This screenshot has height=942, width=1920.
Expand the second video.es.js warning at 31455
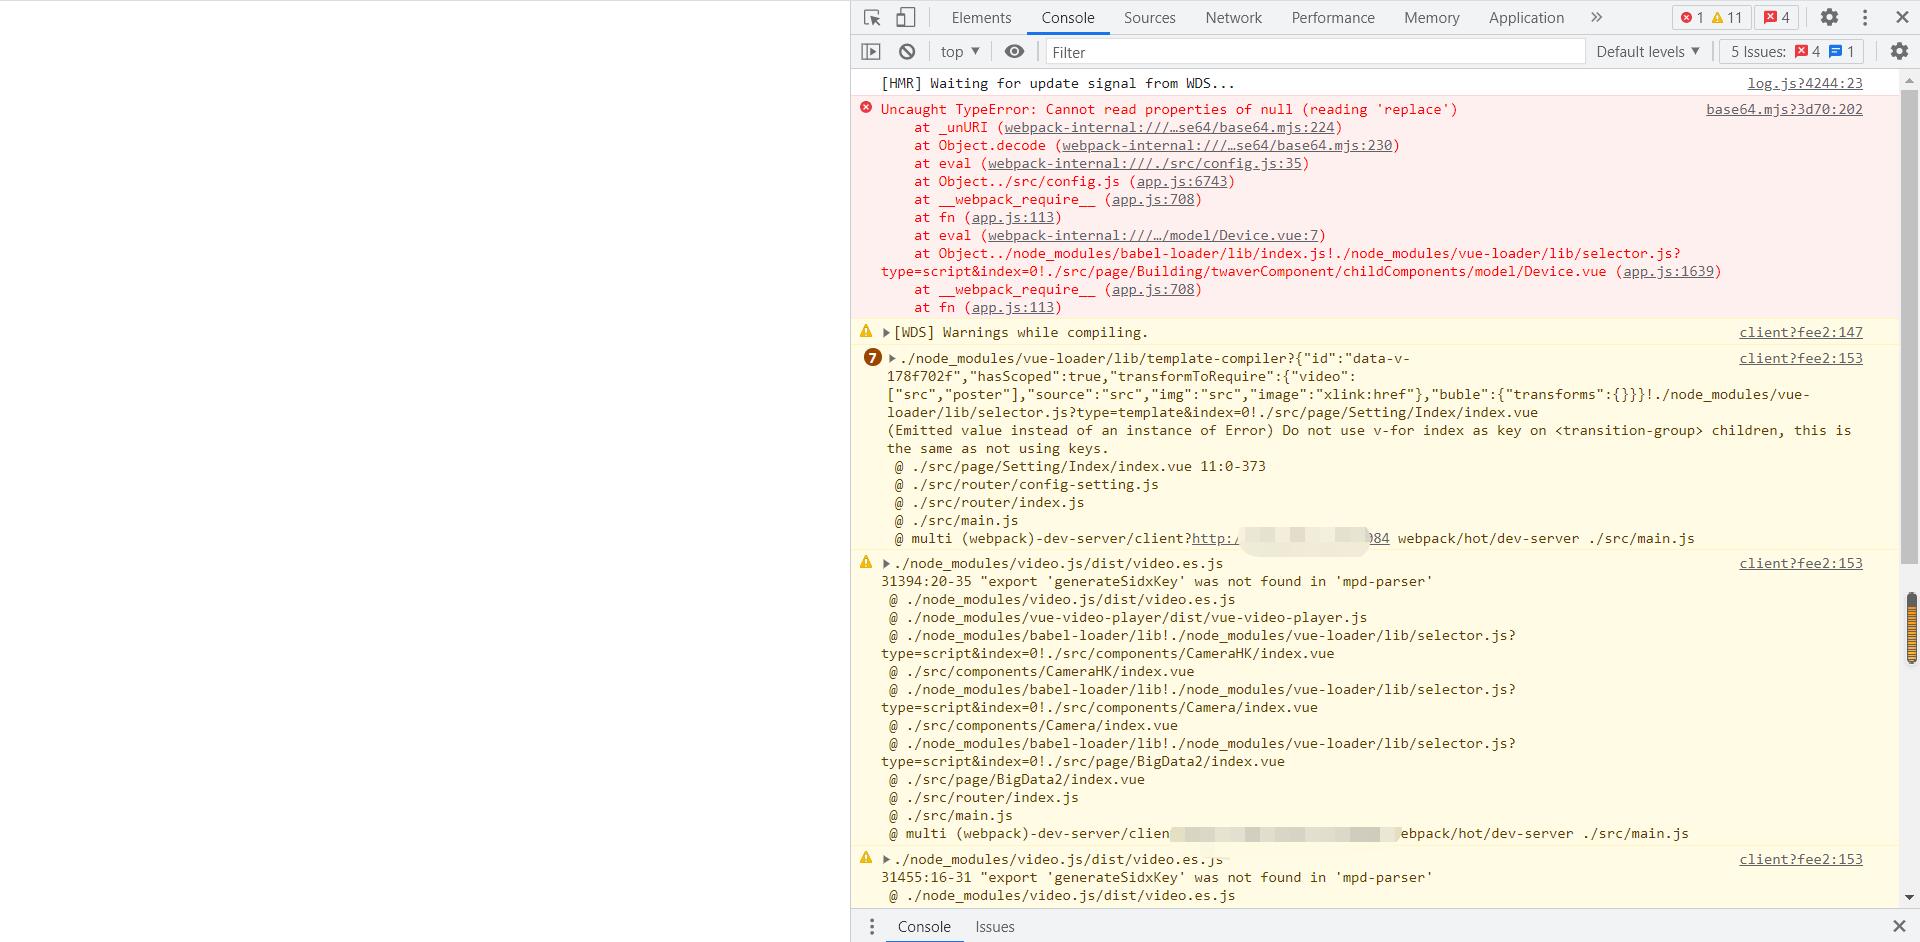point(886,860)
